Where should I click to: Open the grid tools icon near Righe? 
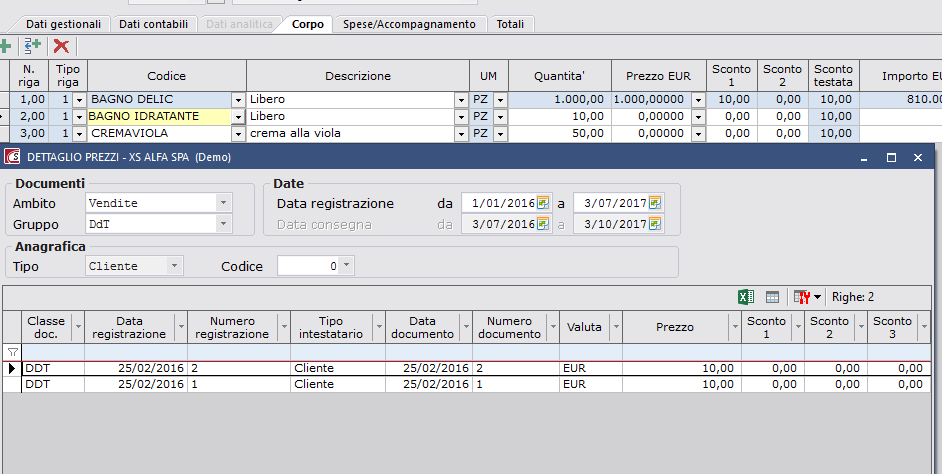point(802,297)
